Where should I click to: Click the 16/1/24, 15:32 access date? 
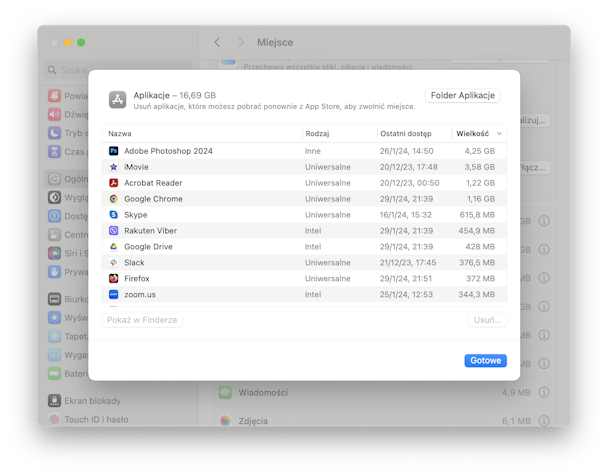406,214
